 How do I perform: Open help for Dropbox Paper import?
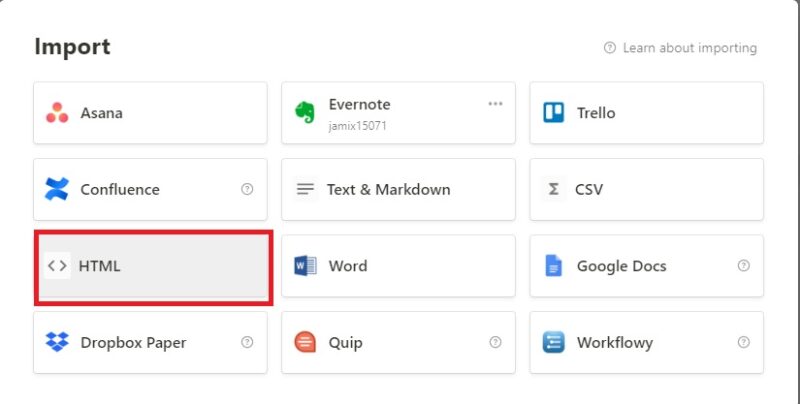[247, 342]
